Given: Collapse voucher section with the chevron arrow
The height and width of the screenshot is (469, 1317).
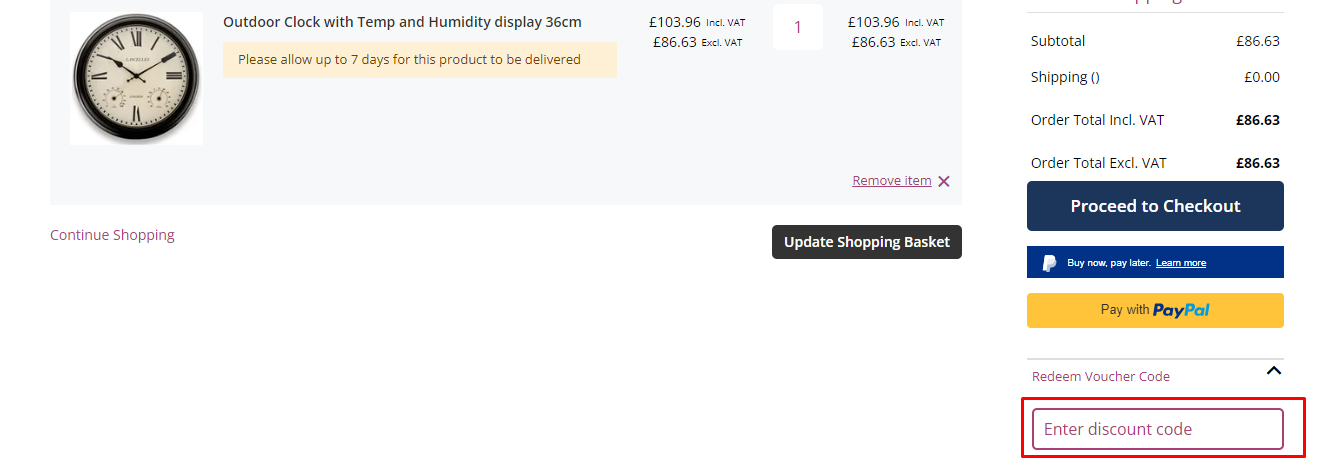Looking at the screenshot, I should [1273, 371].
